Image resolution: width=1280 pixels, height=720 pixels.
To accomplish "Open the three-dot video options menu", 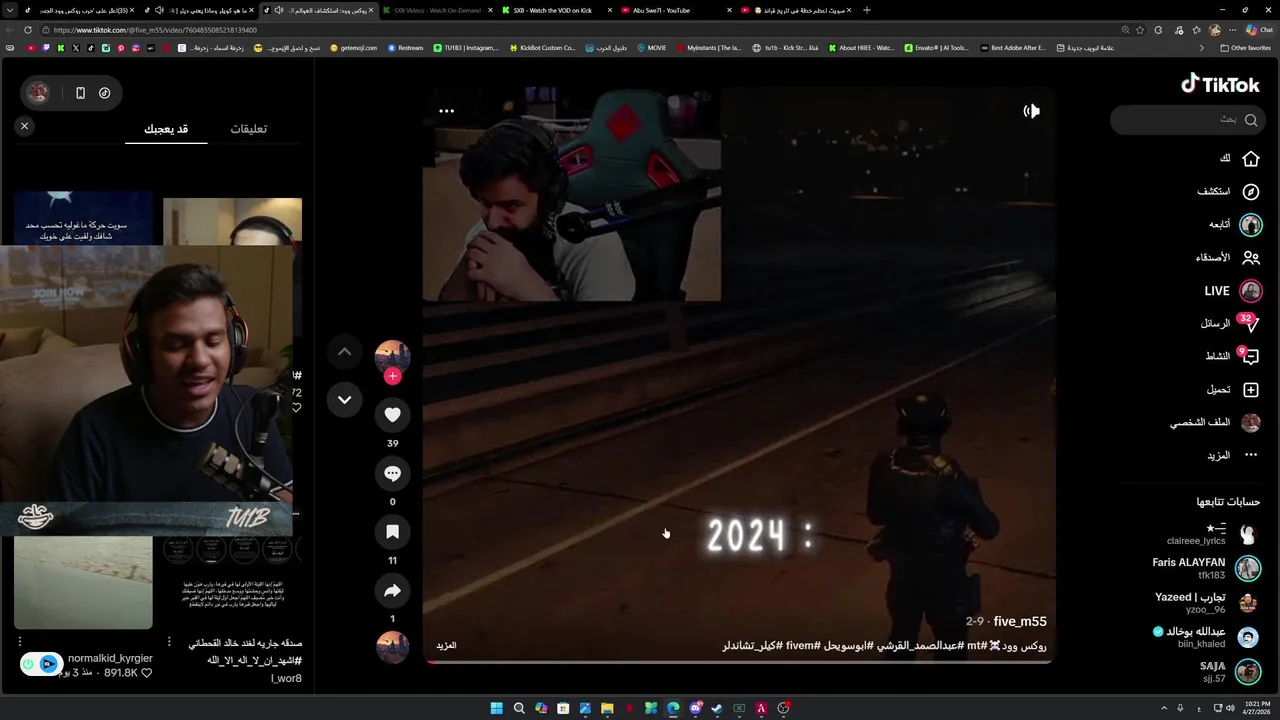I will [446, 111].
